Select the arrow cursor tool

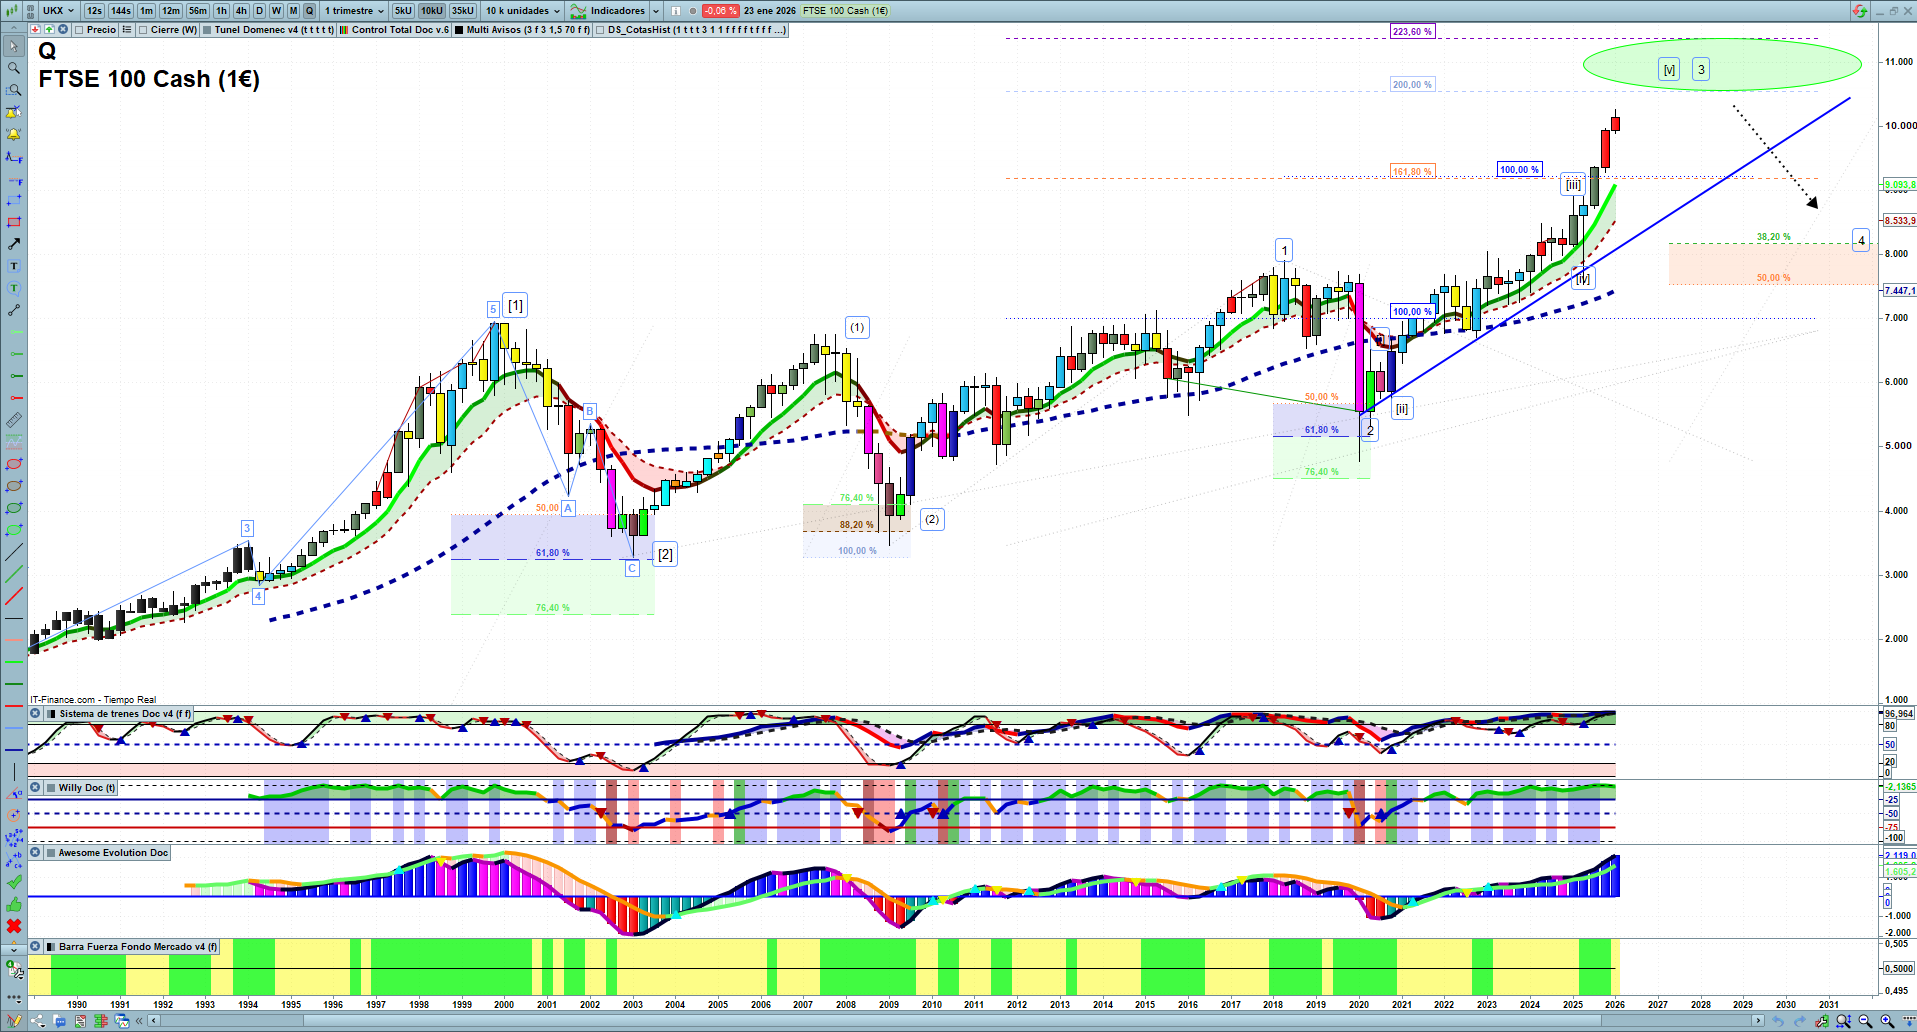14,47
